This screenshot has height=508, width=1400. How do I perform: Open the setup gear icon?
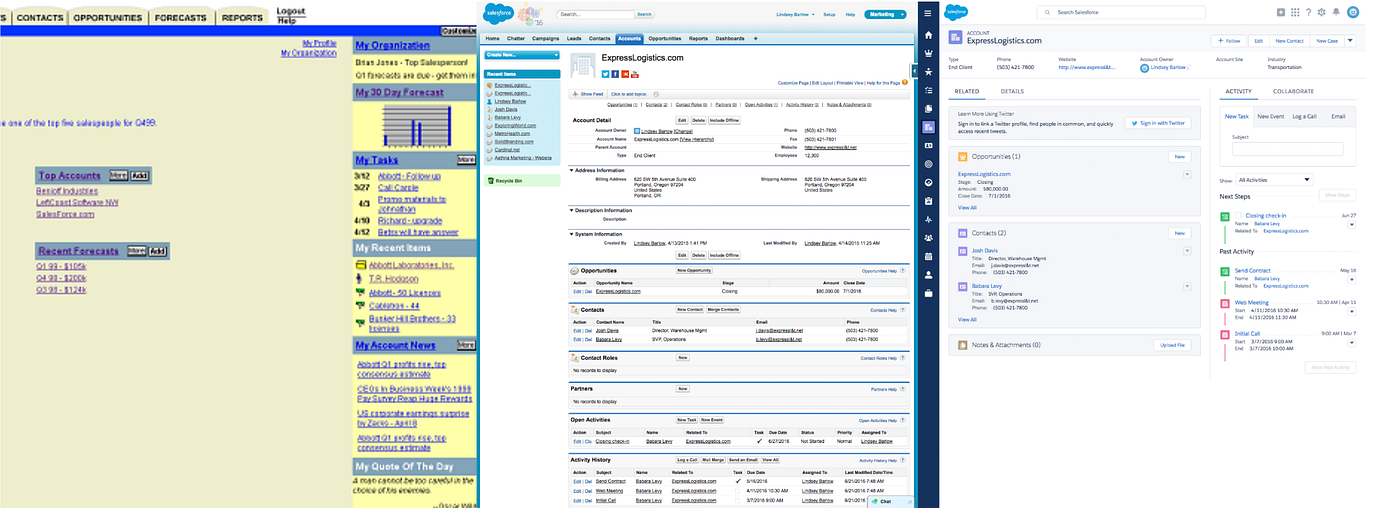click(1321, 12)
